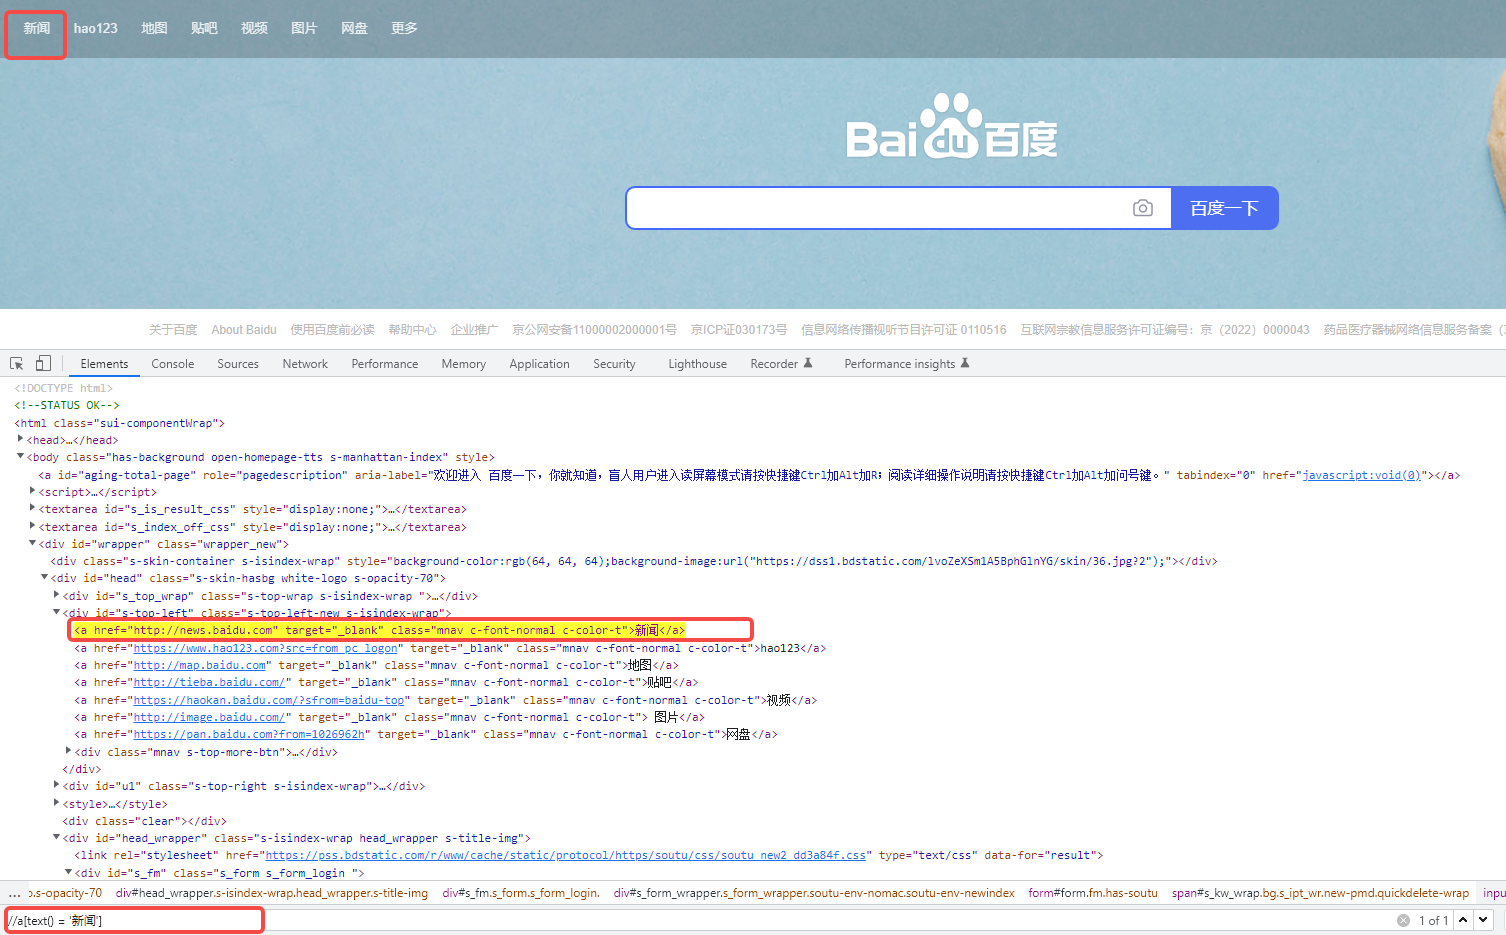The width and height of the screenshot is (1506, 935).
Task: Select the div#s_form_wrapper breadcrumb
Action: [814, 893]
